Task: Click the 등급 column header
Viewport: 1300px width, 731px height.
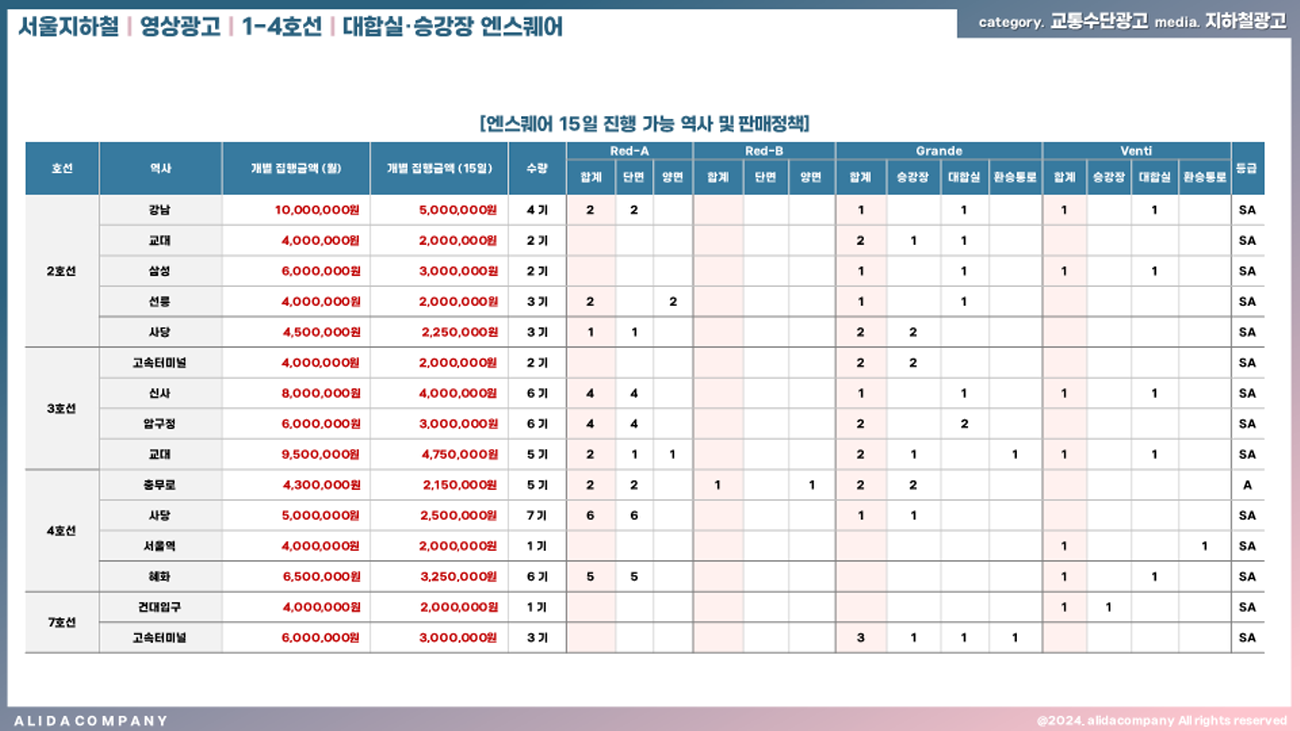Action: pyautogui.click(x=1247, y=169)
